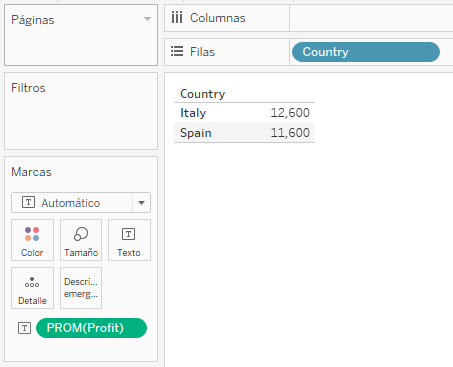
Task: Click the Filtros shelf title
Action: click(x=28, y=88)
